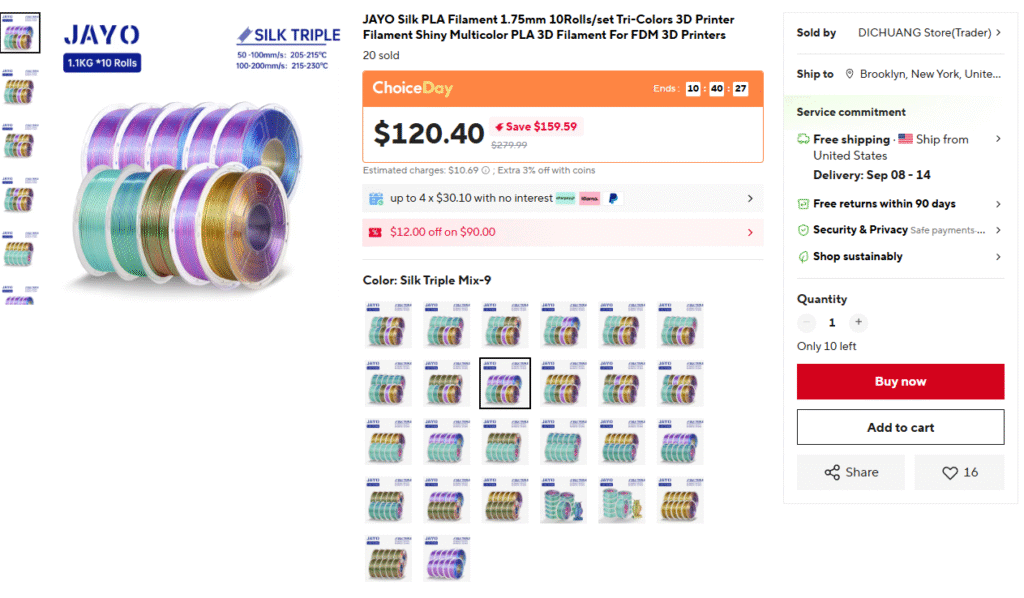Click the PayPal icon in installment row

point(613,198)
